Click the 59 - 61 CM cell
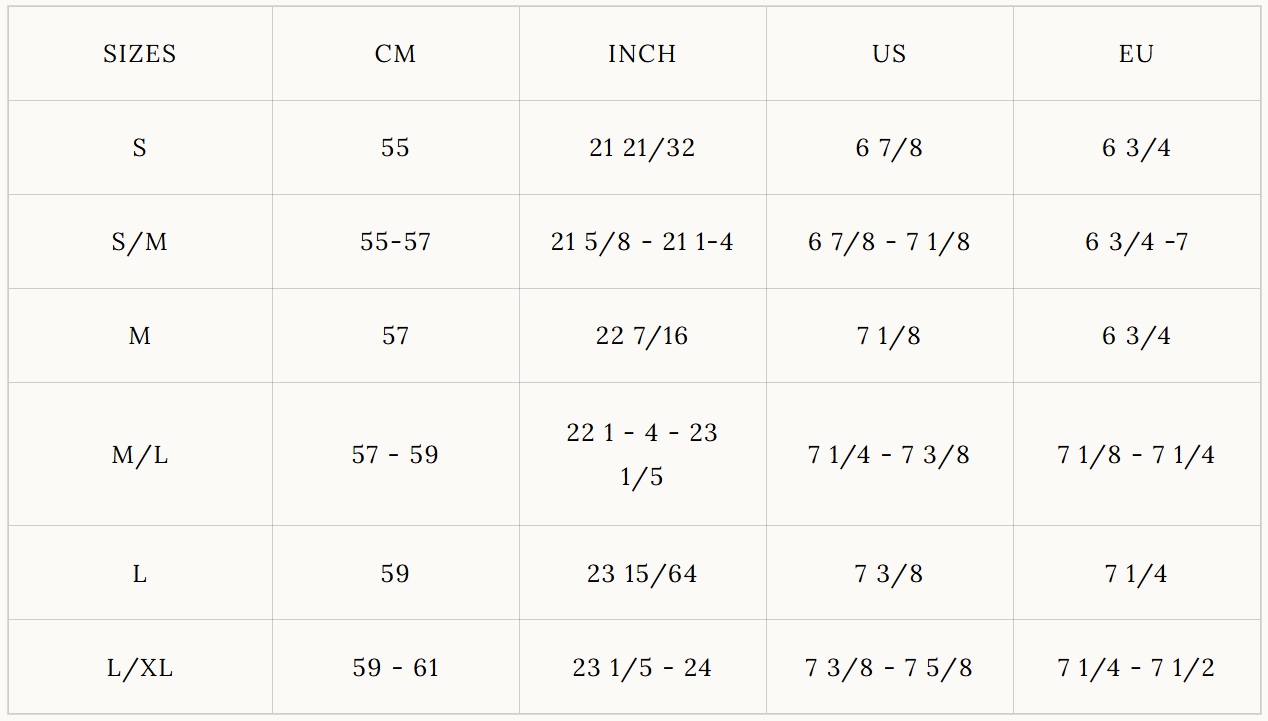 [x=395, y=668]
